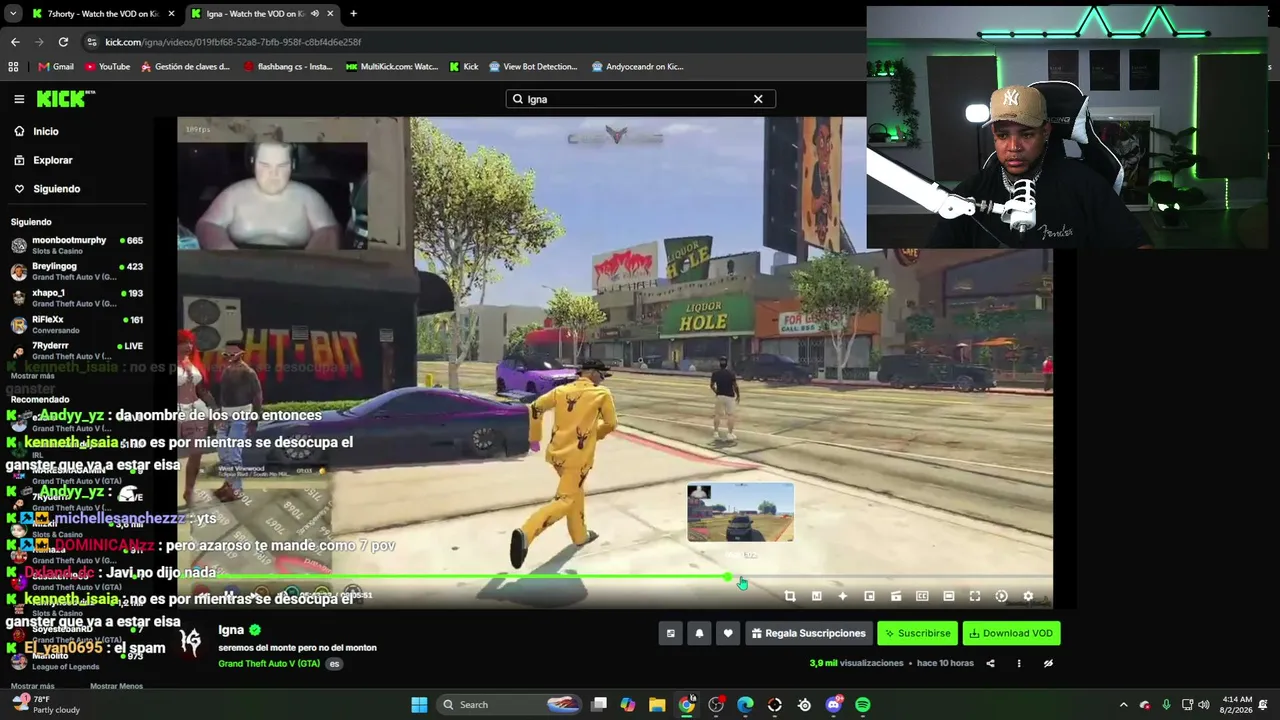
Task: Open moonbootmurphy's followed channel
Action: tap(77, 245)
